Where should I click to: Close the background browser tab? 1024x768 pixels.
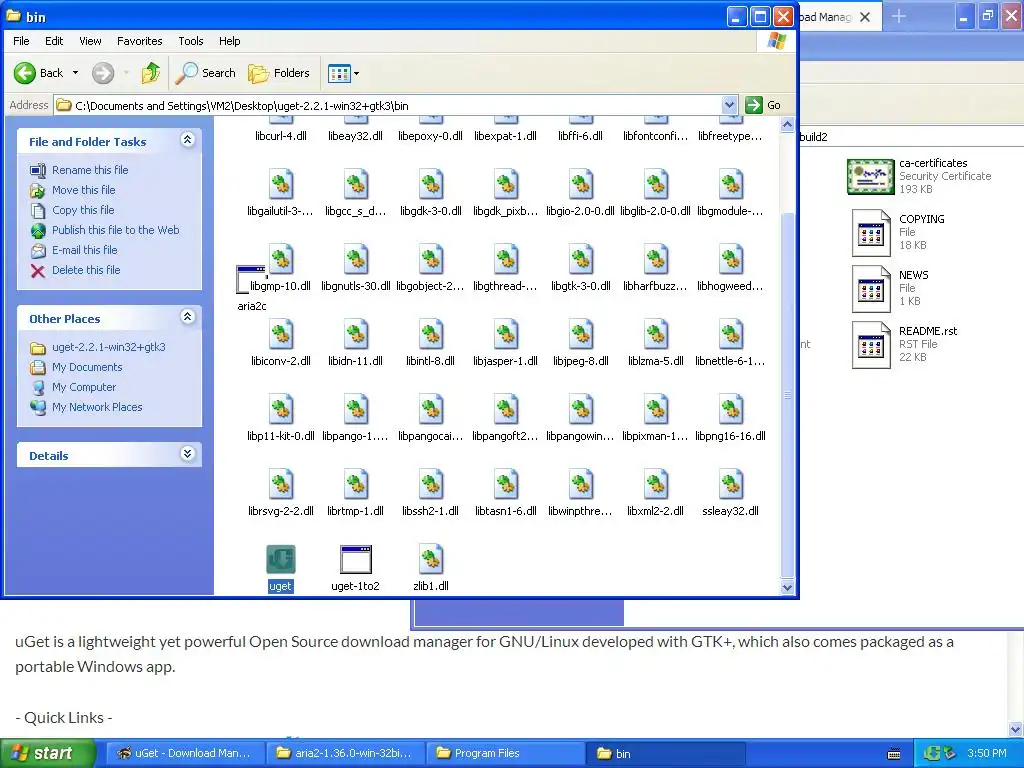865,17
